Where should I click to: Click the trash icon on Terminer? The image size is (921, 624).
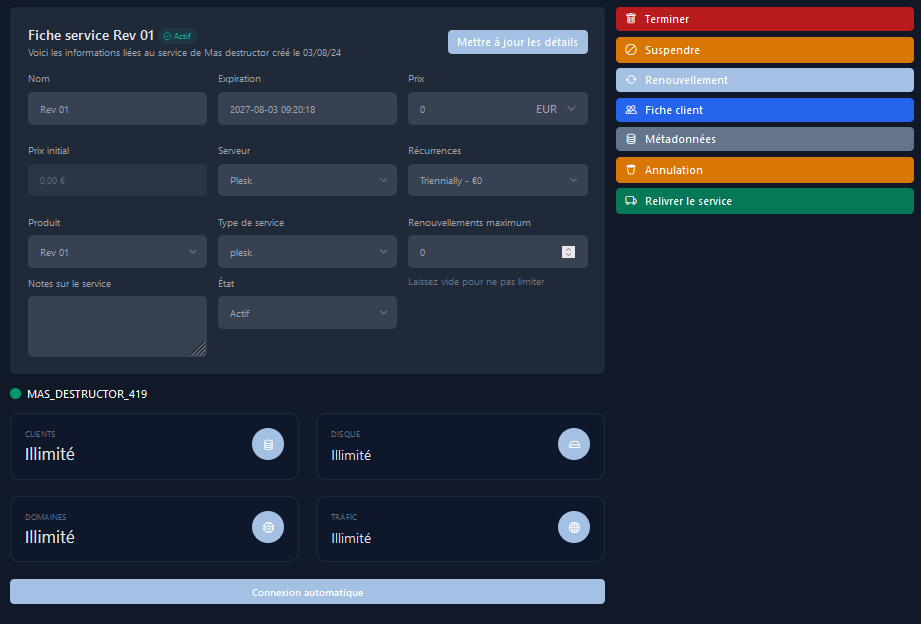coord(631,19)
